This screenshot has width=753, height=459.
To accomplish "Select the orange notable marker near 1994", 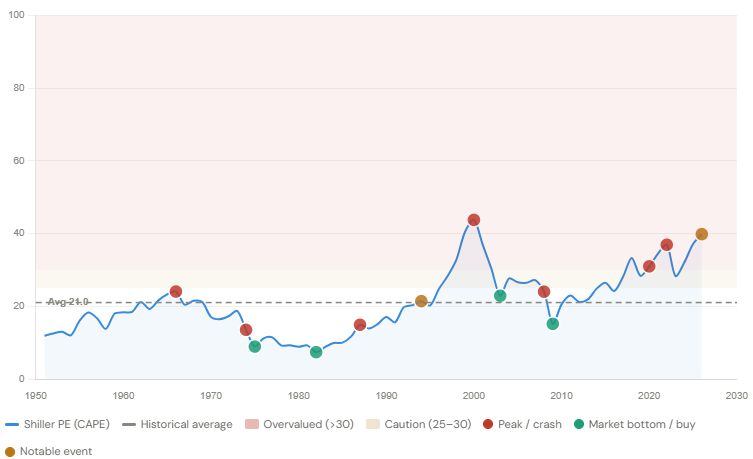I will point(421,301).
